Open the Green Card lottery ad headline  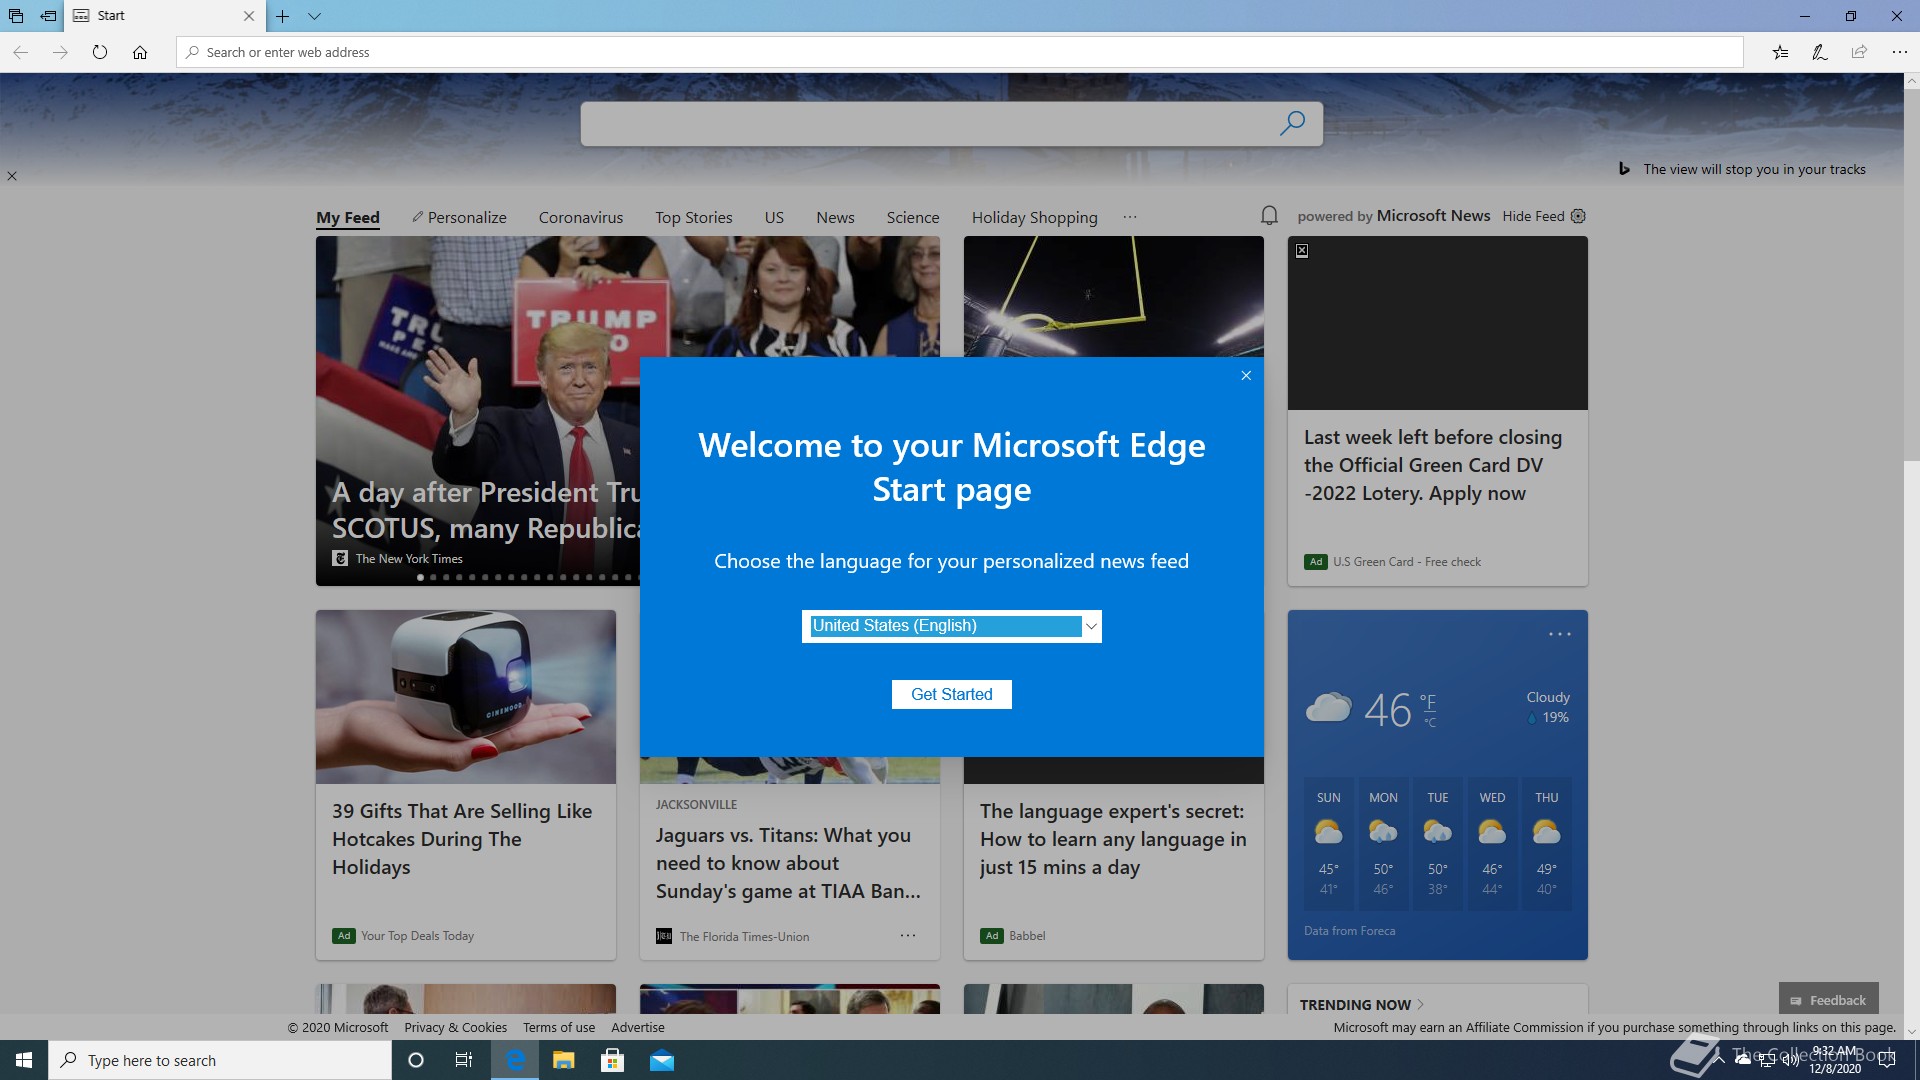[x=1433, y=465]
